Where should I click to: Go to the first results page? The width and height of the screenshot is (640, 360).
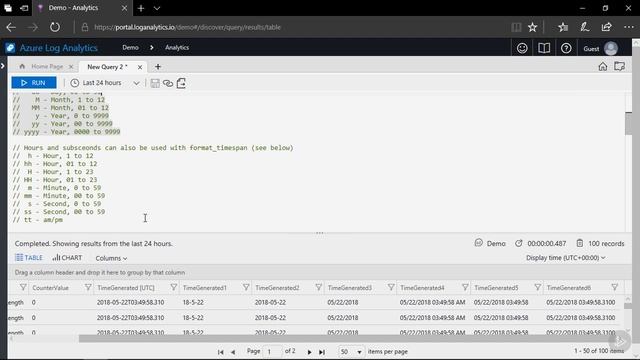pyautogui.click(x=220, y=352)
